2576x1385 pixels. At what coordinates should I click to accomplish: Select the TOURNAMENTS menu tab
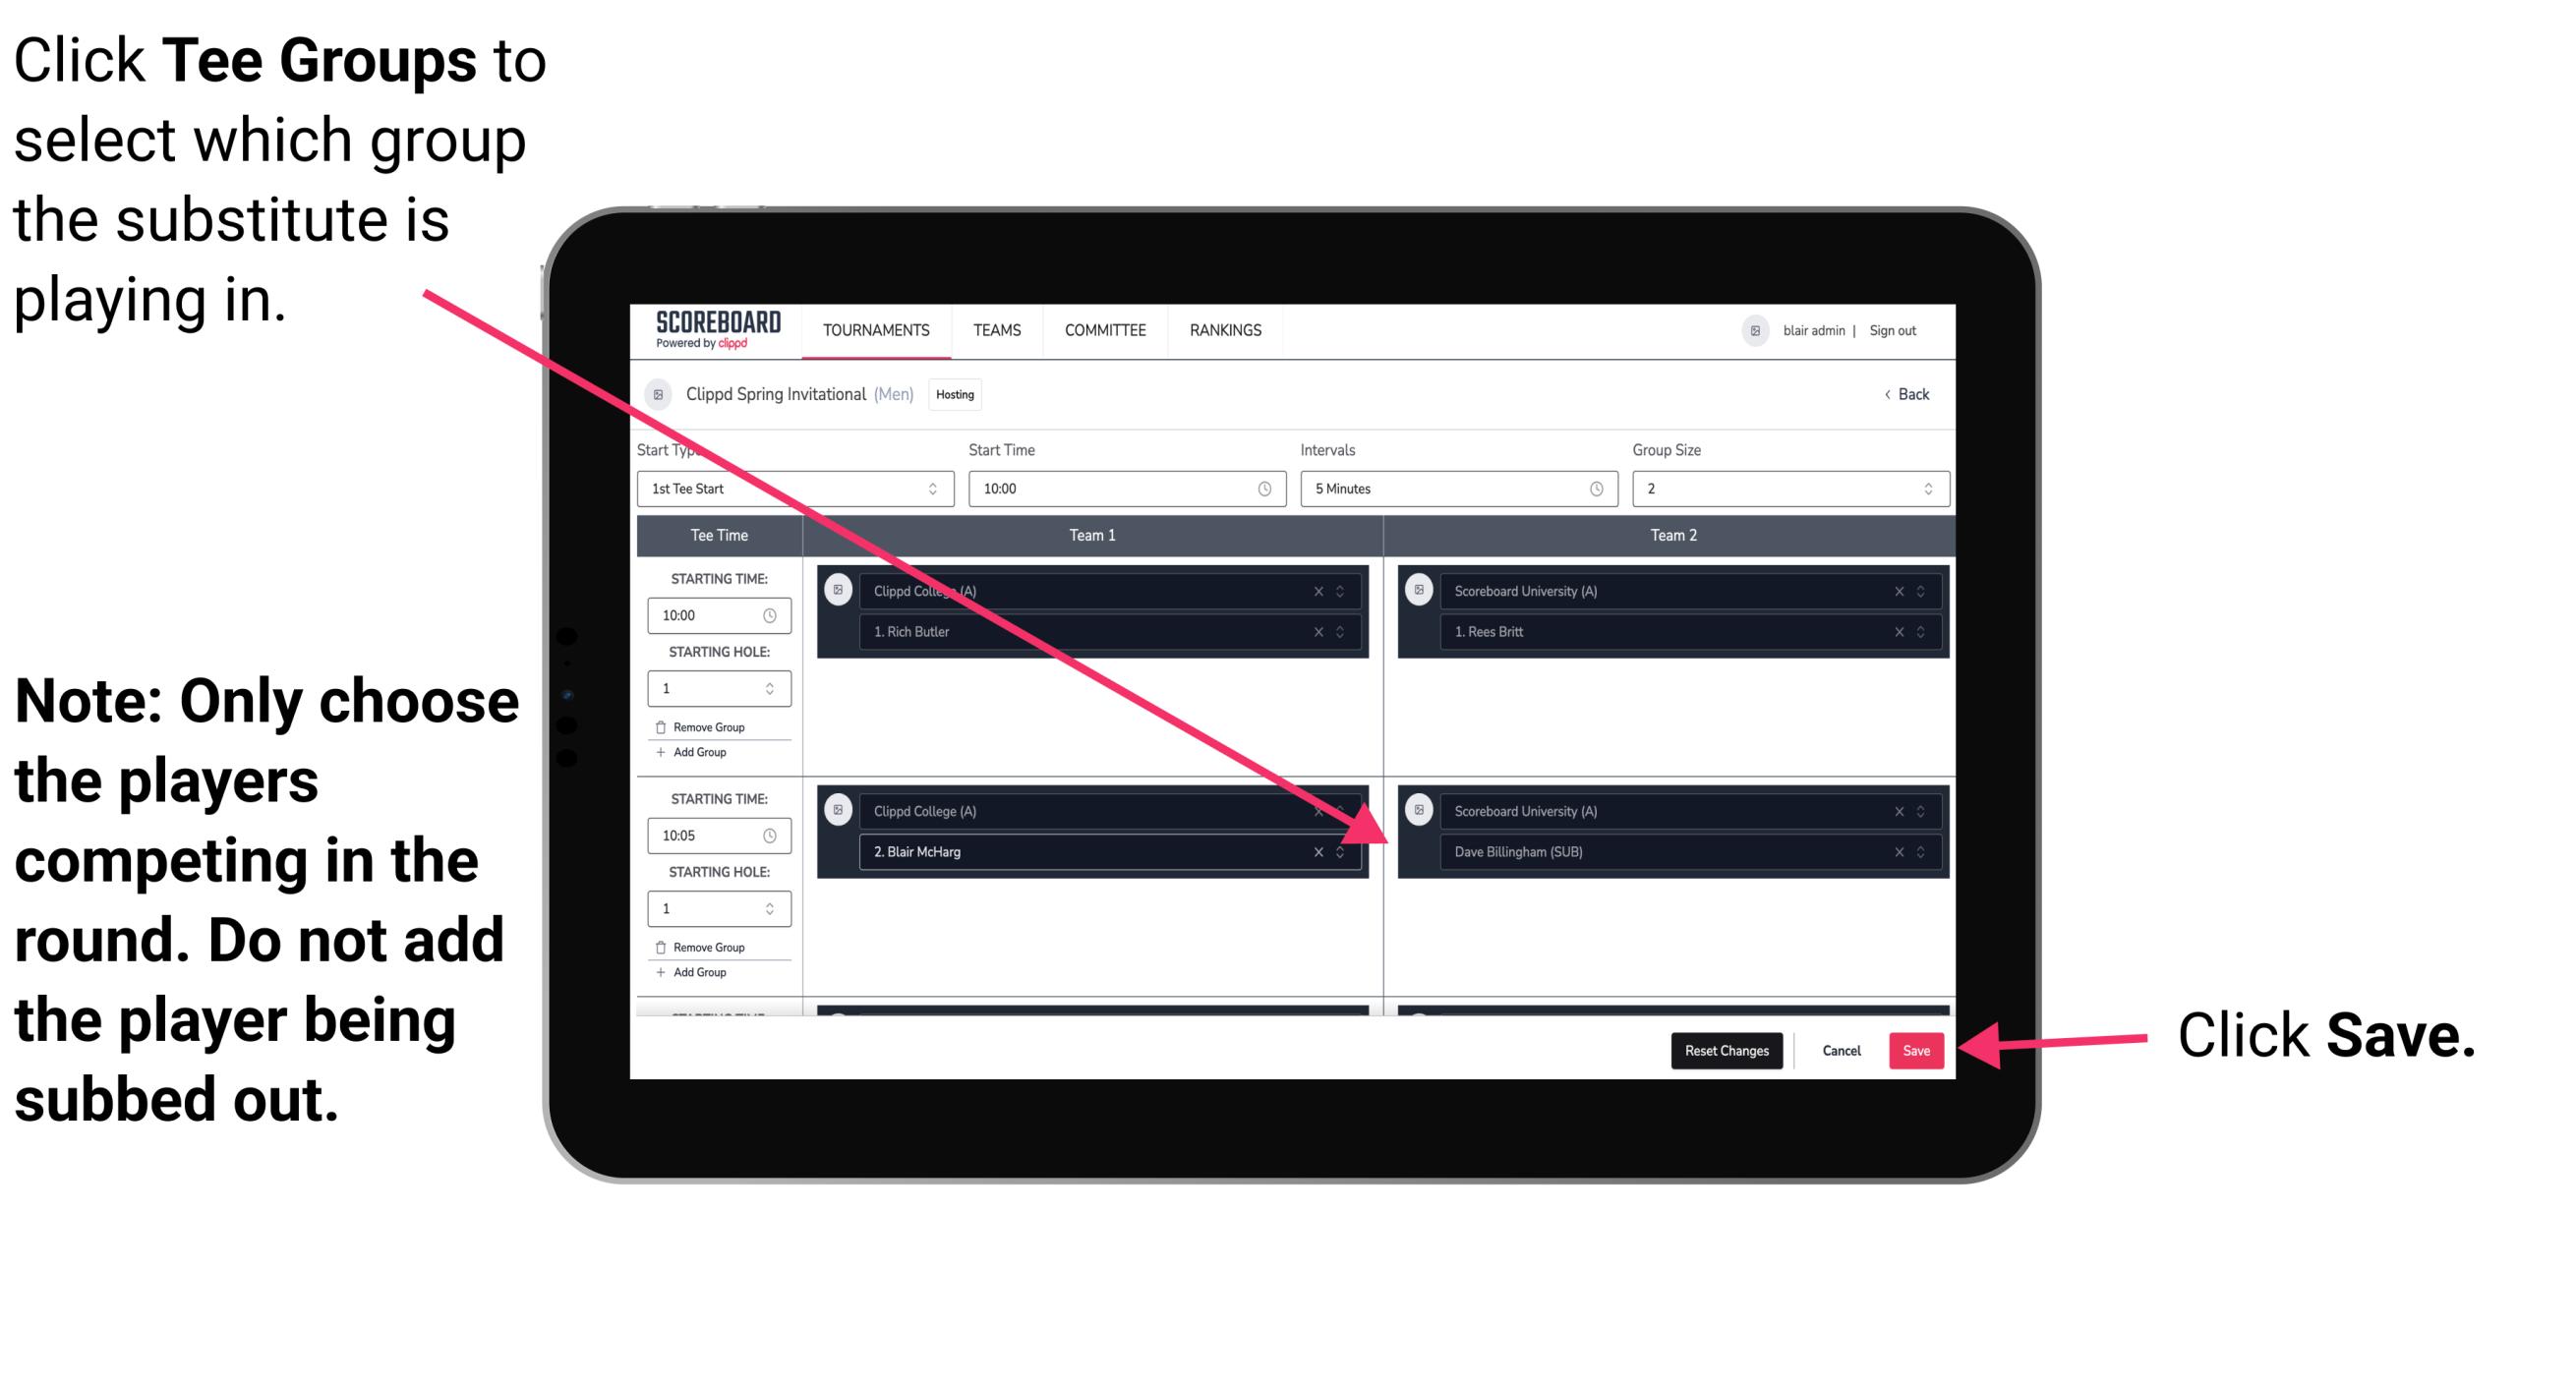(872, 329)
